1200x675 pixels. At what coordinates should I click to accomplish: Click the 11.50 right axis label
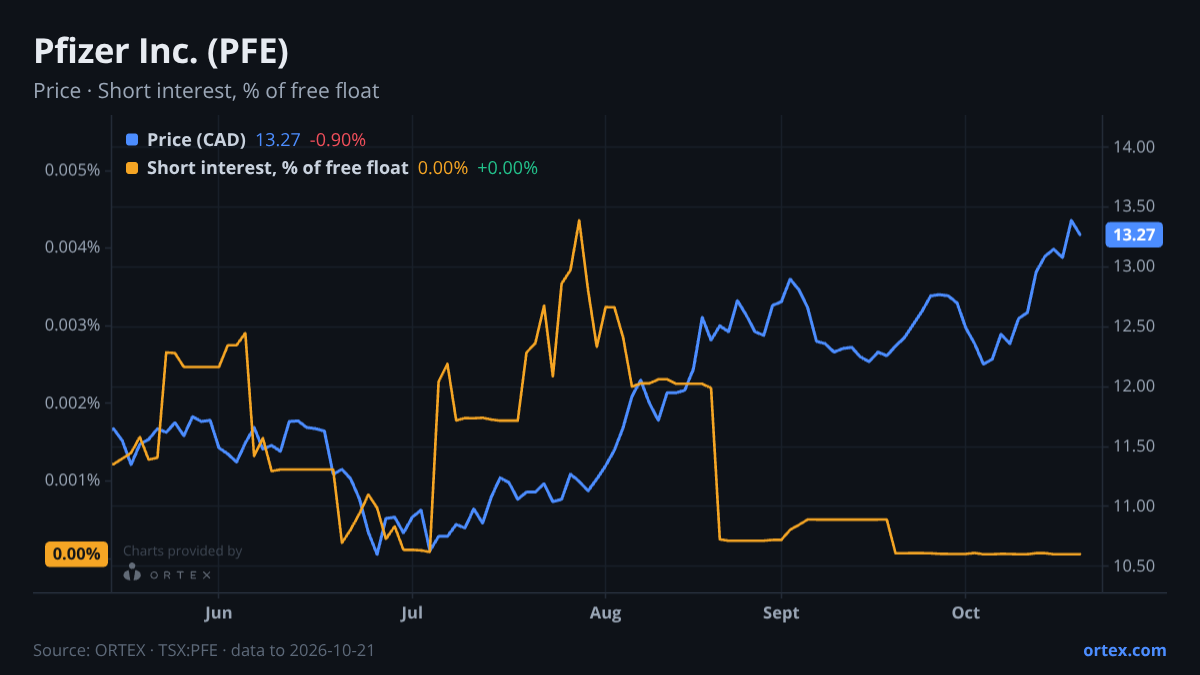coord(1133,447)
